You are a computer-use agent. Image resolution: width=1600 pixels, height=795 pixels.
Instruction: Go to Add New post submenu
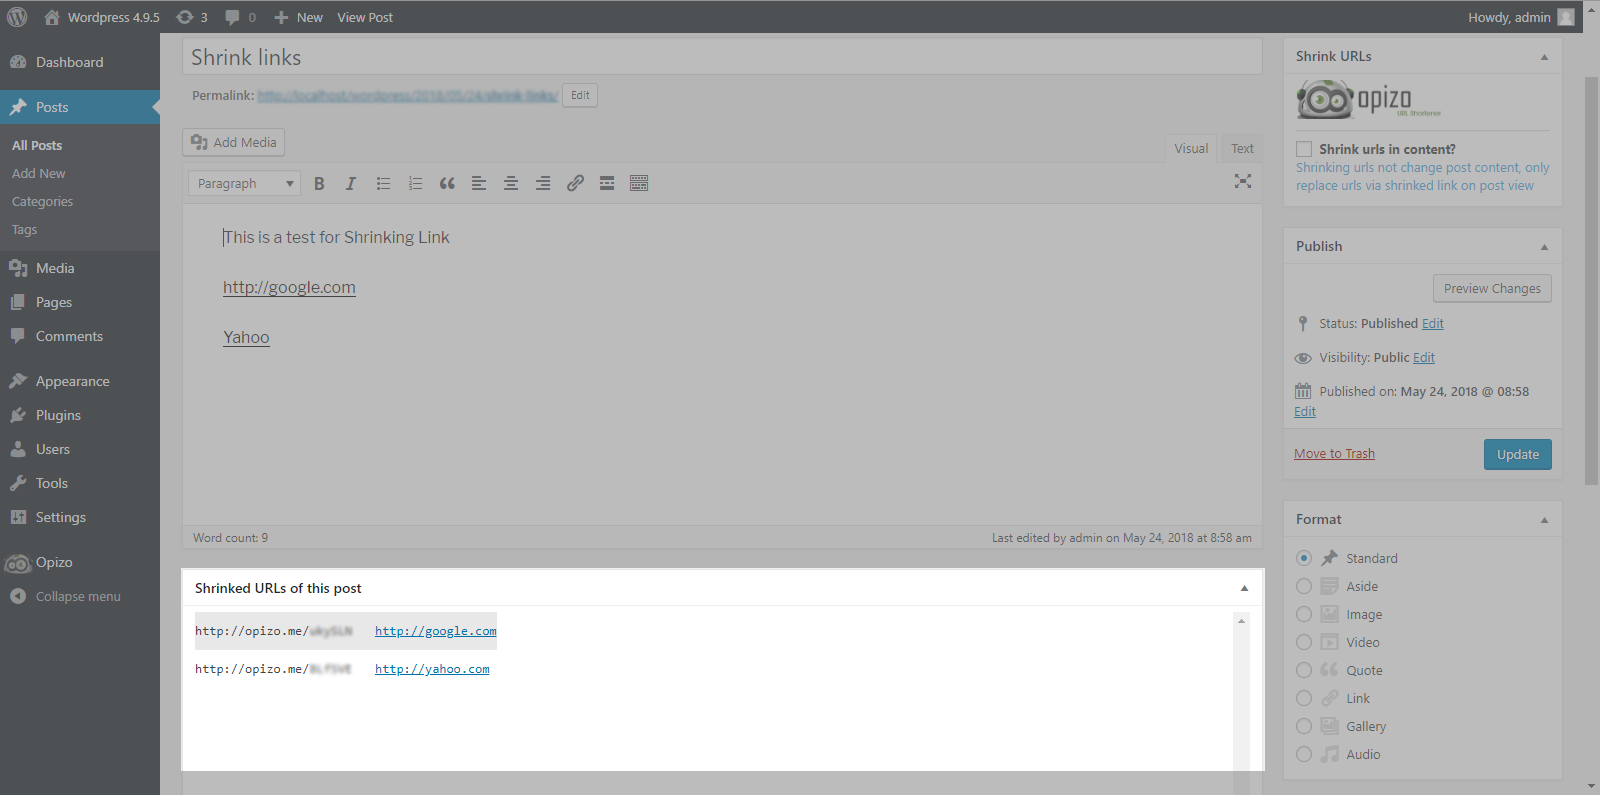[x=39, y=173]
